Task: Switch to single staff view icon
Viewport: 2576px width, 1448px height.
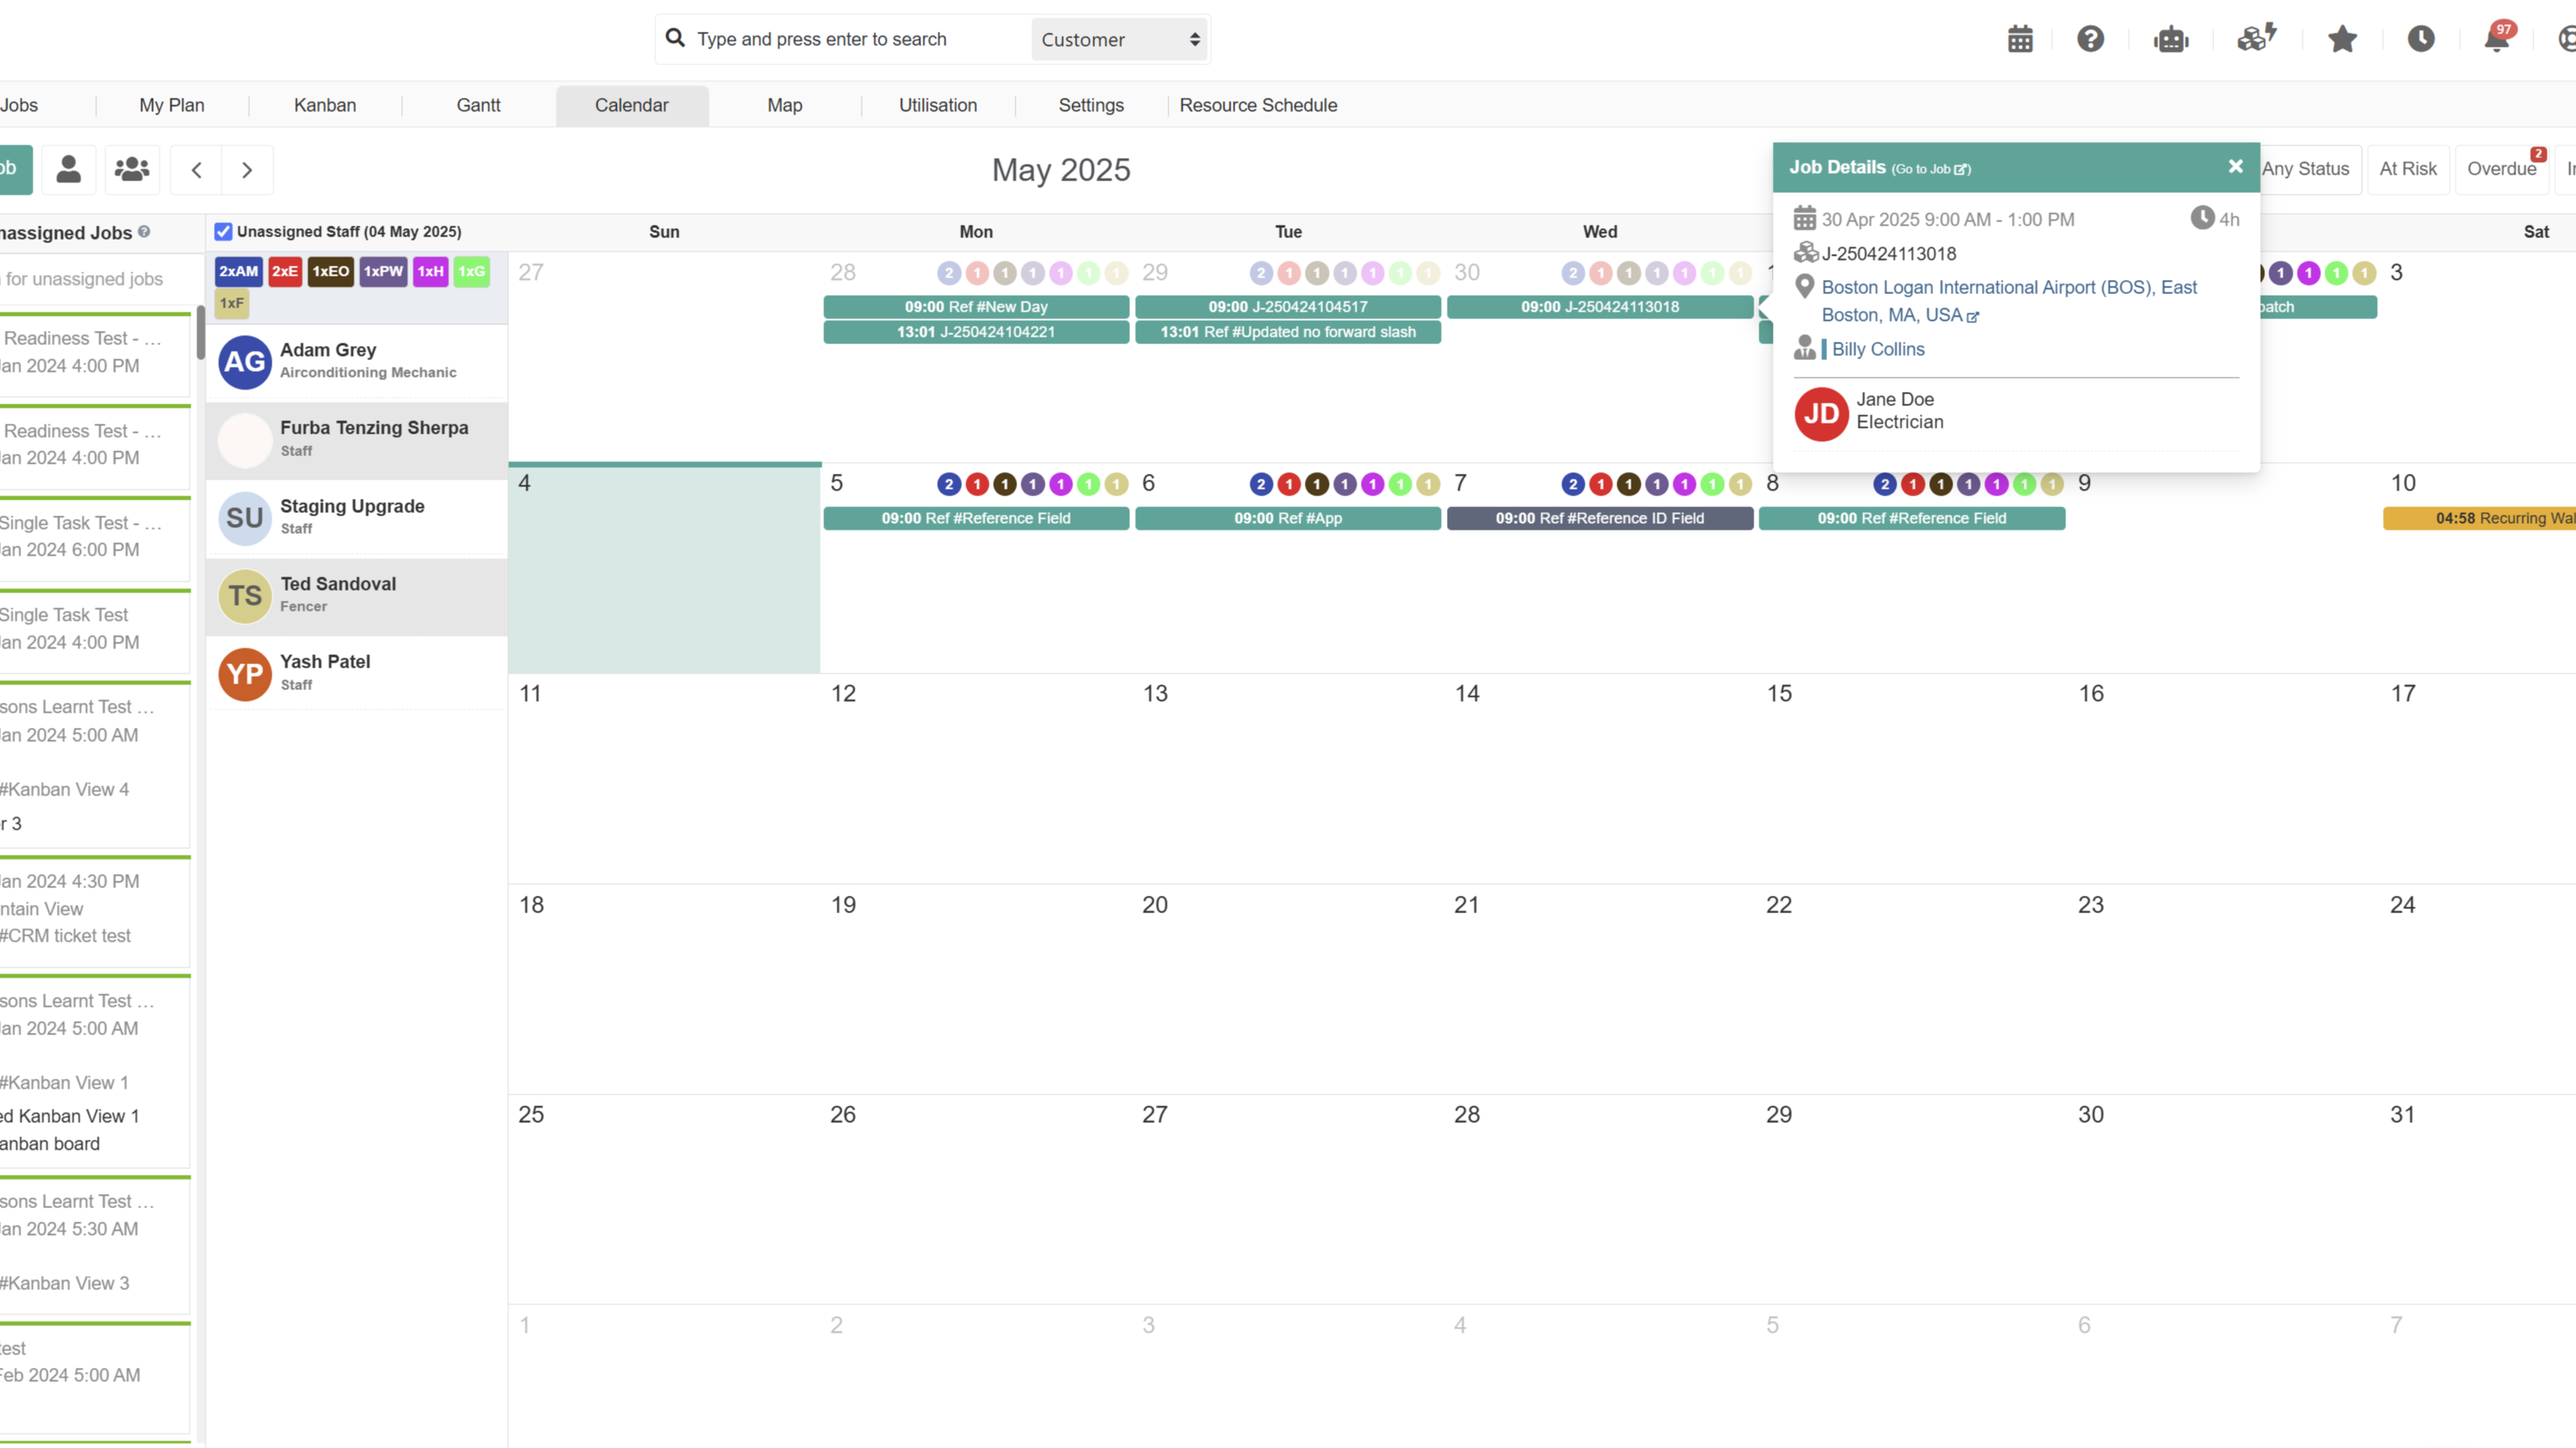Action: (x=68, y=169)
